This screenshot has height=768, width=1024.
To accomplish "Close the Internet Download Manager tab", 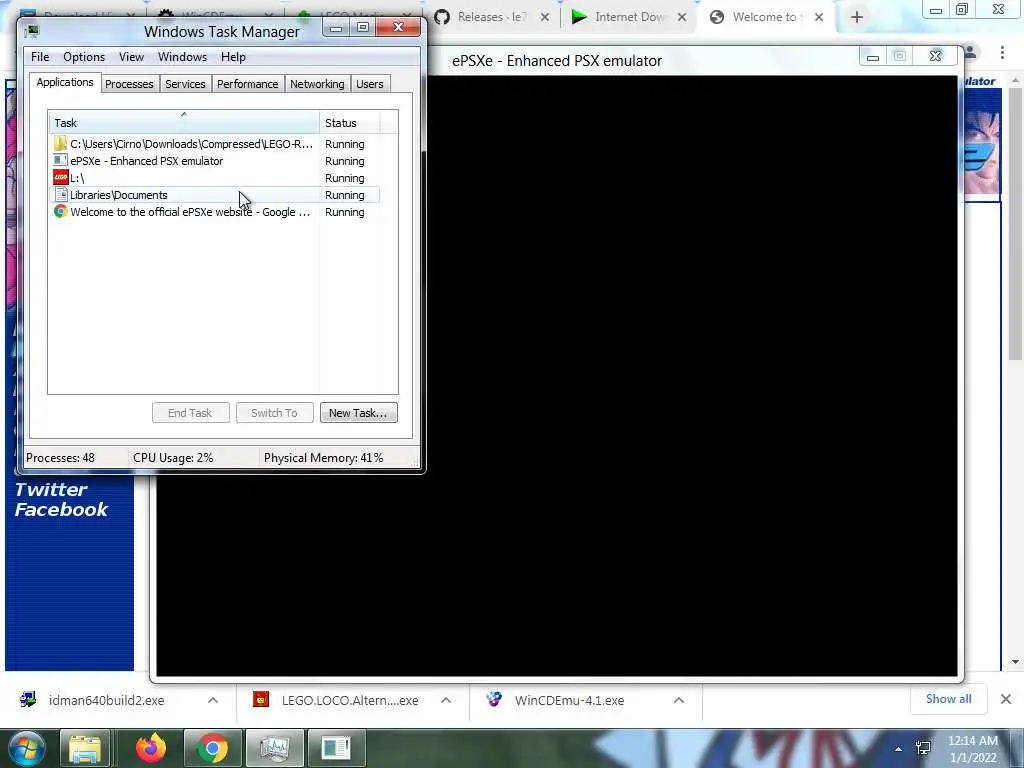I will pos(682,18).
